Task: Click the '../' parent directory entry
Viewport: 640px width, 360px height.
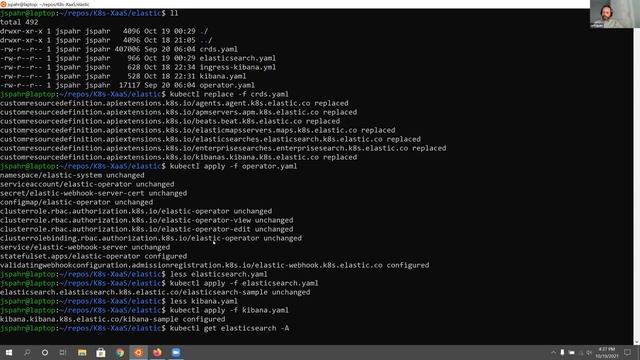Action: click(206, 40)
